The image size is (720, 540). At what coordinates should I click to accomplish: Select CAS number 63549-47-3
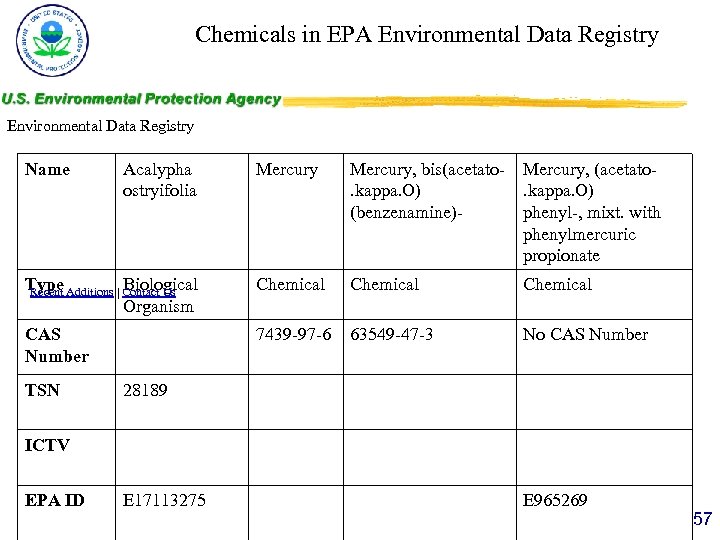pos(391,334)
